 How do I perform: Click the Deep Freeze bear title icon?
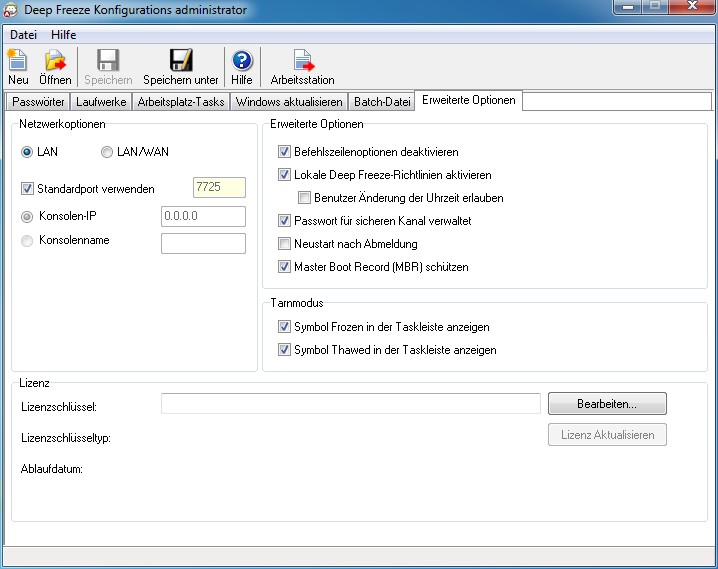(x=10, y=10)
